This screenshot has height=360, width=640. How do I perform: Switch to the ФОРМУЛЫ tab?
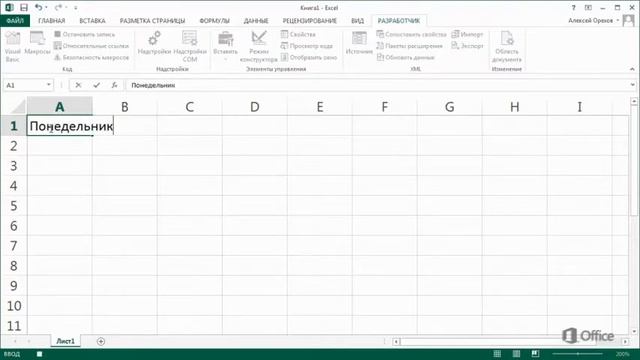coord(214,20)
